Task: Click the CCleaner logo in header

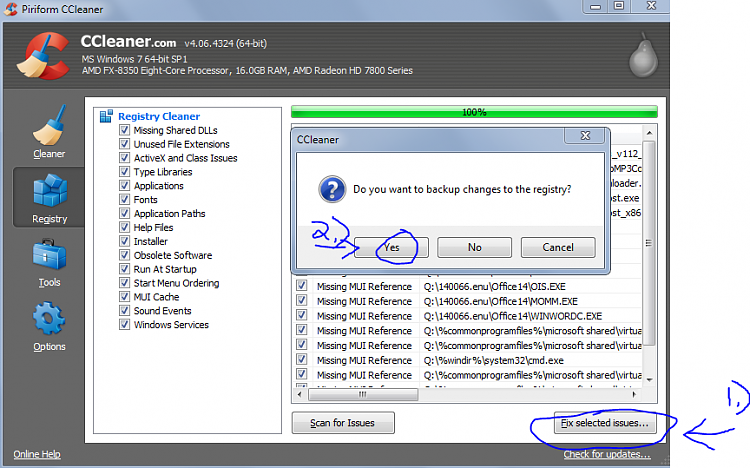Action: coord(44,56)
